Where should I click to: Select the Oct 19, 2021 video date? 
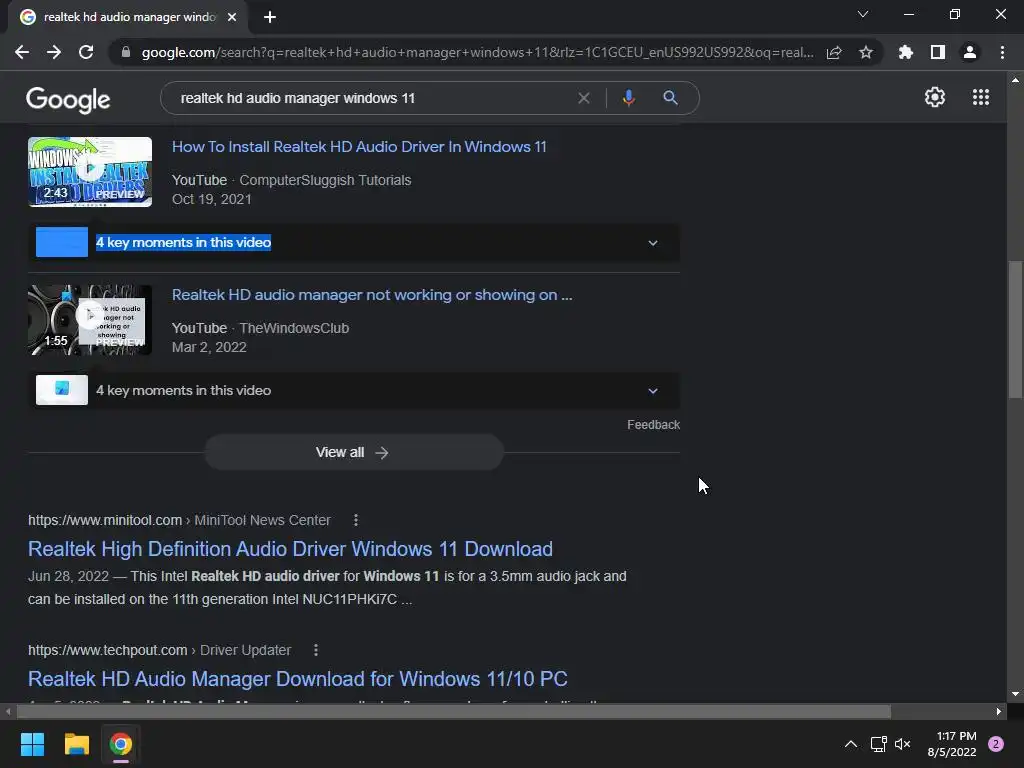click(212, 199)
